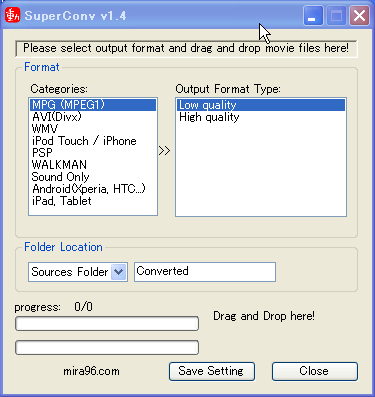
Task: Select MPG (MPEG1) category
Action: [x=93, y=105]
